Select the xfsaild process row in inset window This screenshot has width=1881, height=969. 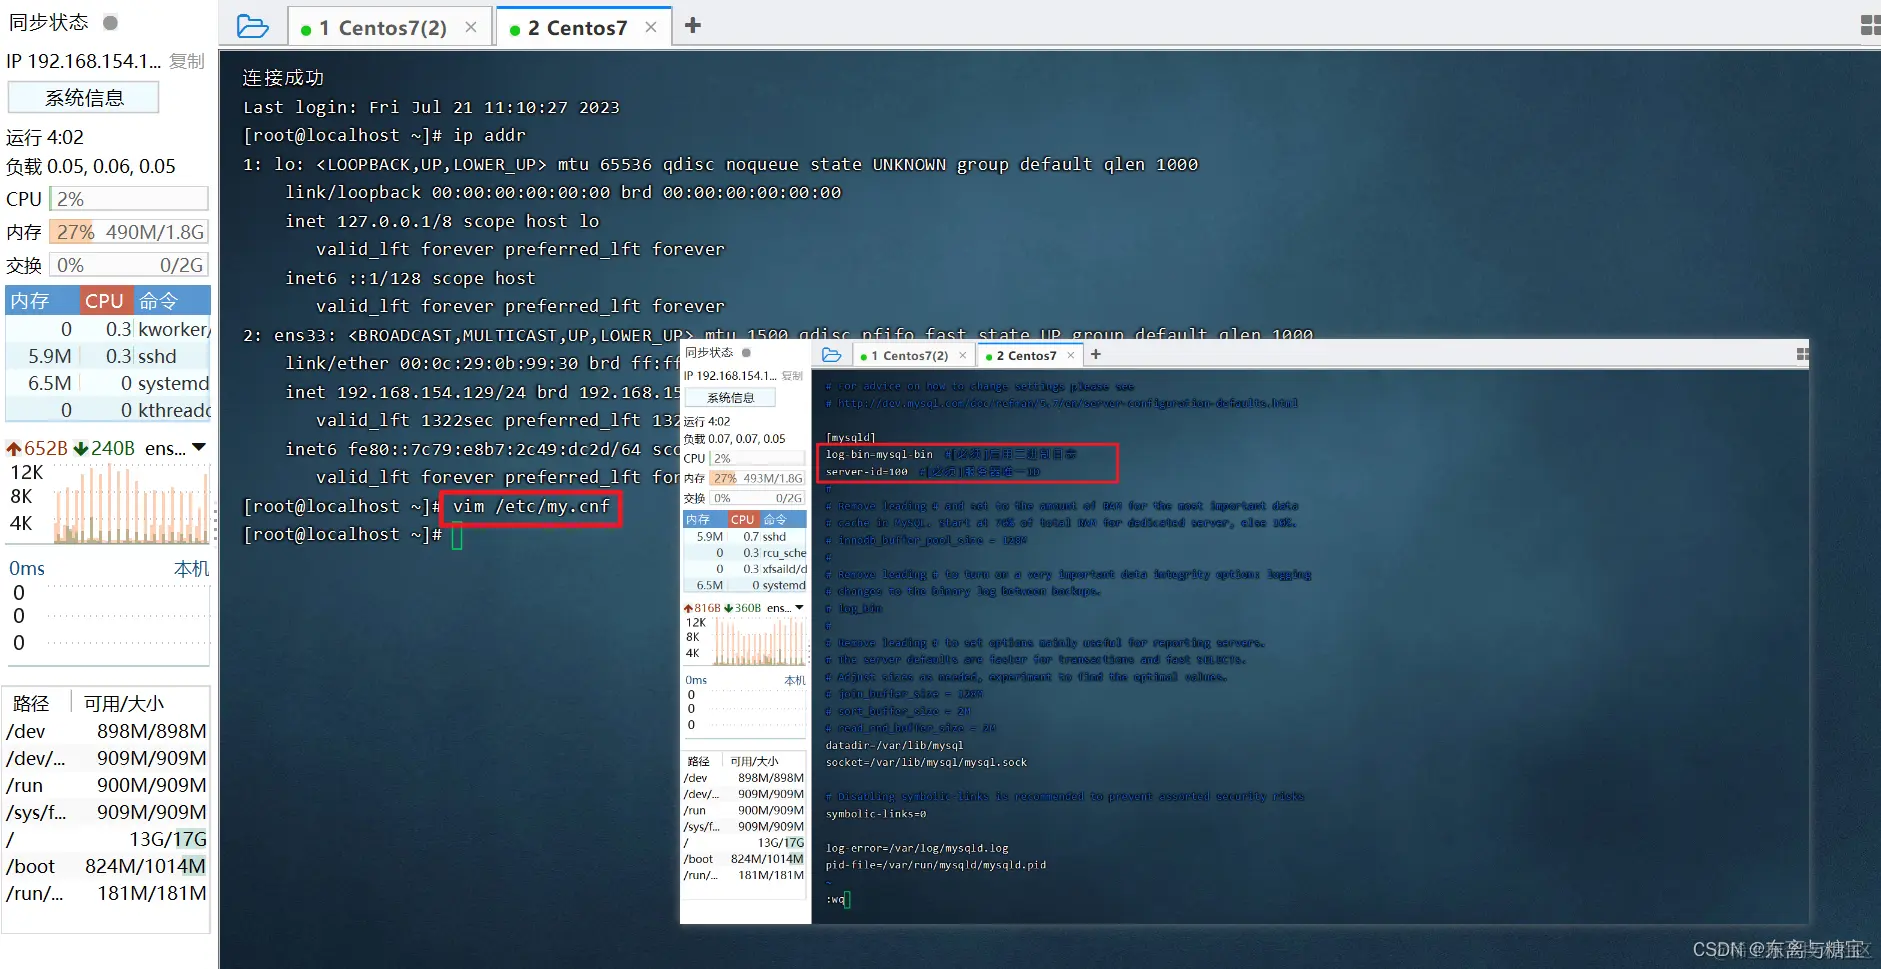[x=745, y=569]
